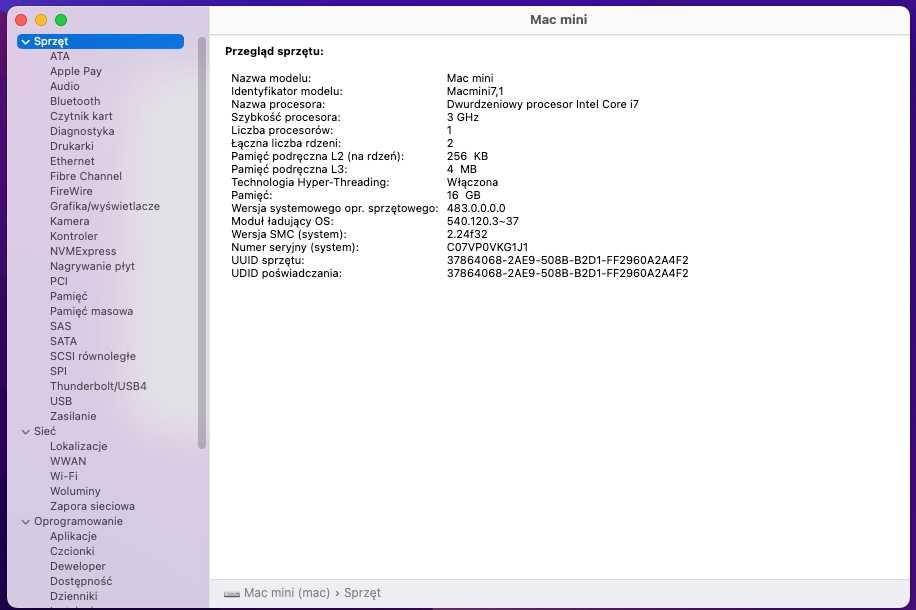916x610 pixels.
Task: Select Drukarki entry
Action: (x=71, y=146)
